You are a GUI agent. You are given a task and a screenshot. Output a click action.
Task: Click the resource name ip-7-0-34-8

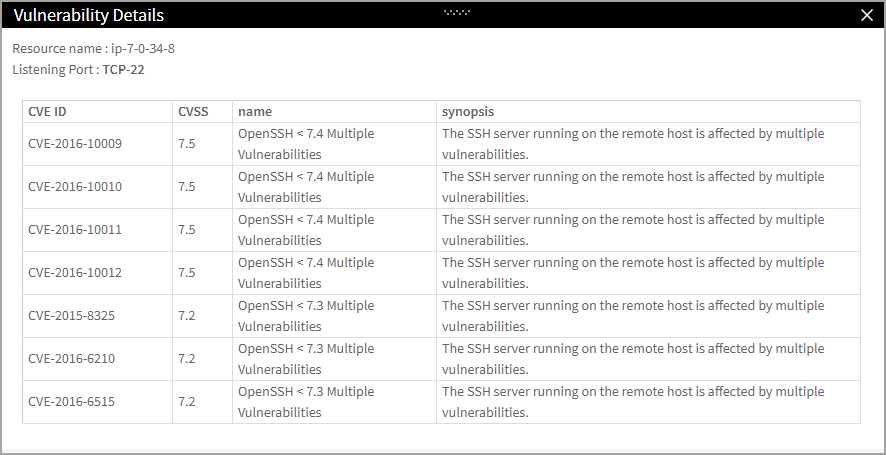[143, 49]
